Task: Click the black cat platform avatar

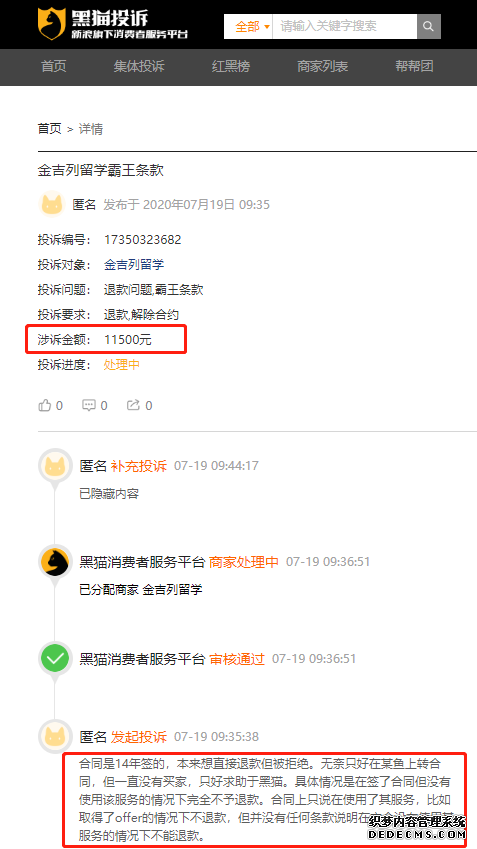Action: pos(55,562)
